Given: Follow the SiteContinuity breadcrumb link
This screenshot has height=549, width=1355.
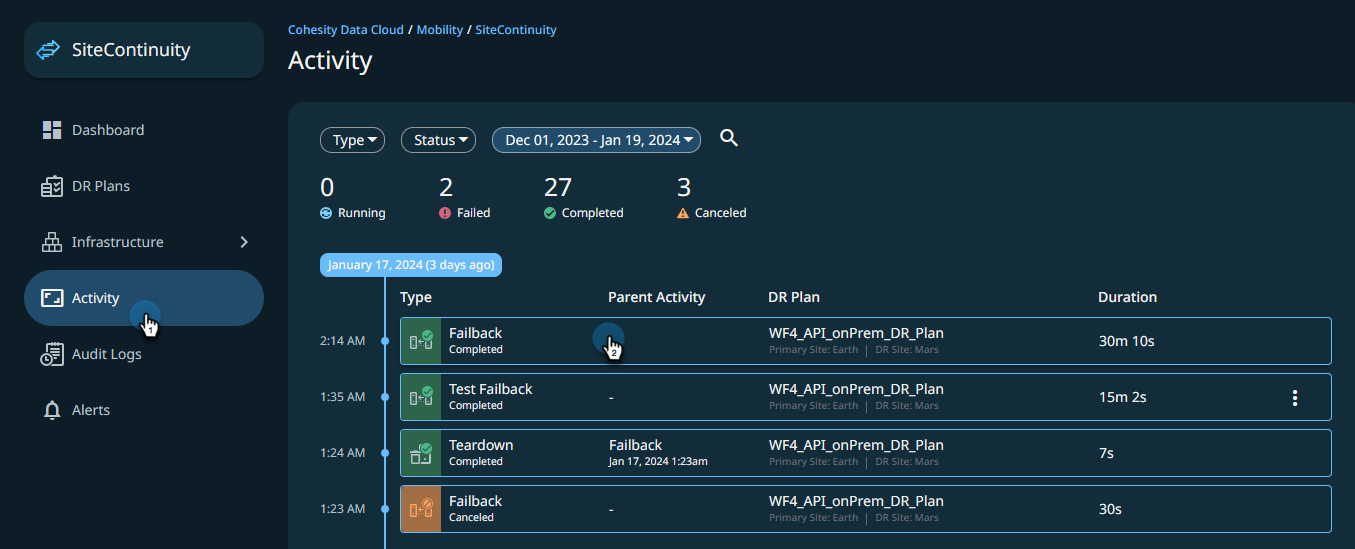Looking at the screenshot, I should point(516,30).
